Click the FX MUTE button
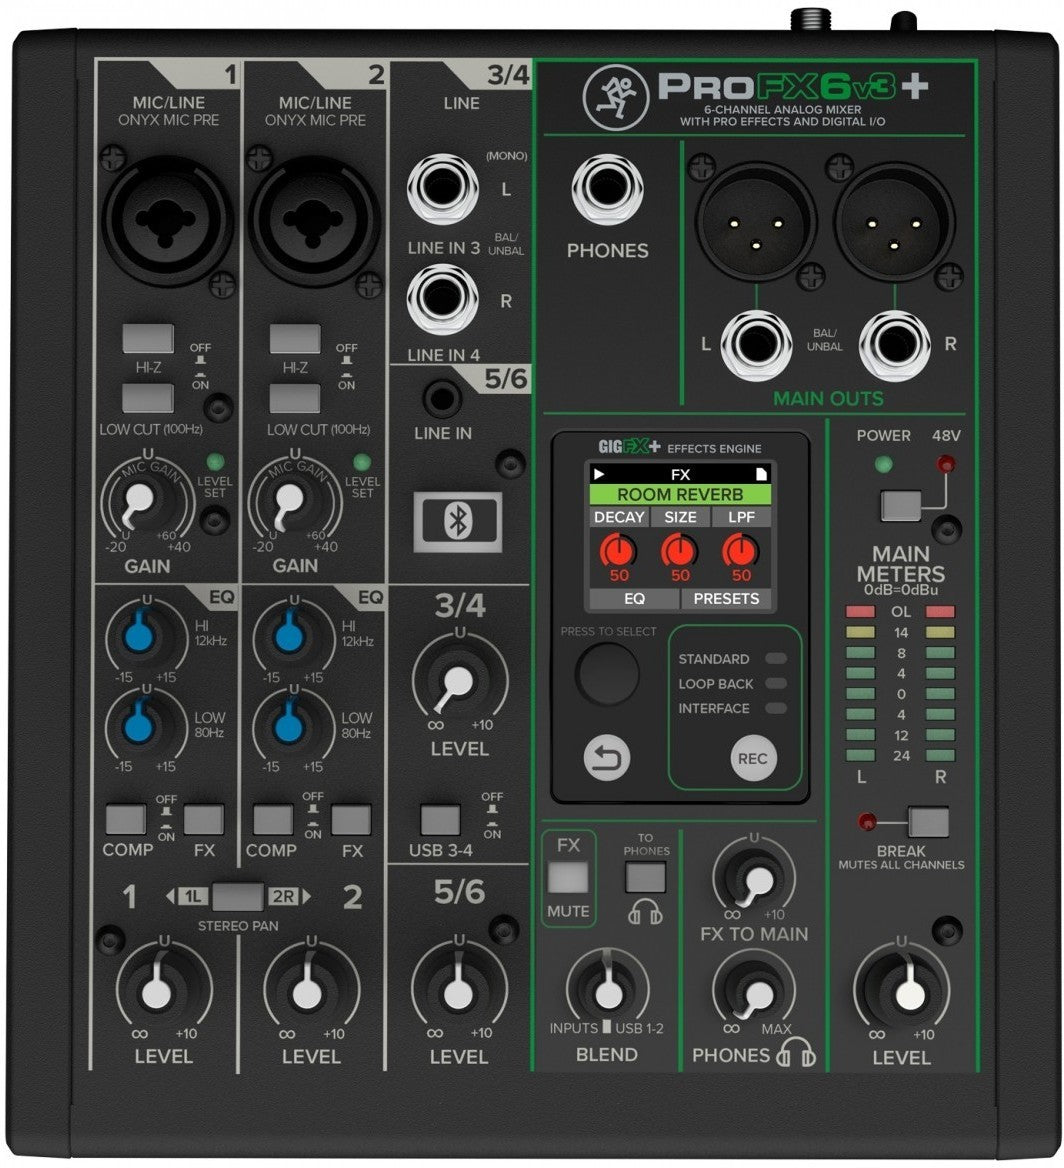 (568, 877)
